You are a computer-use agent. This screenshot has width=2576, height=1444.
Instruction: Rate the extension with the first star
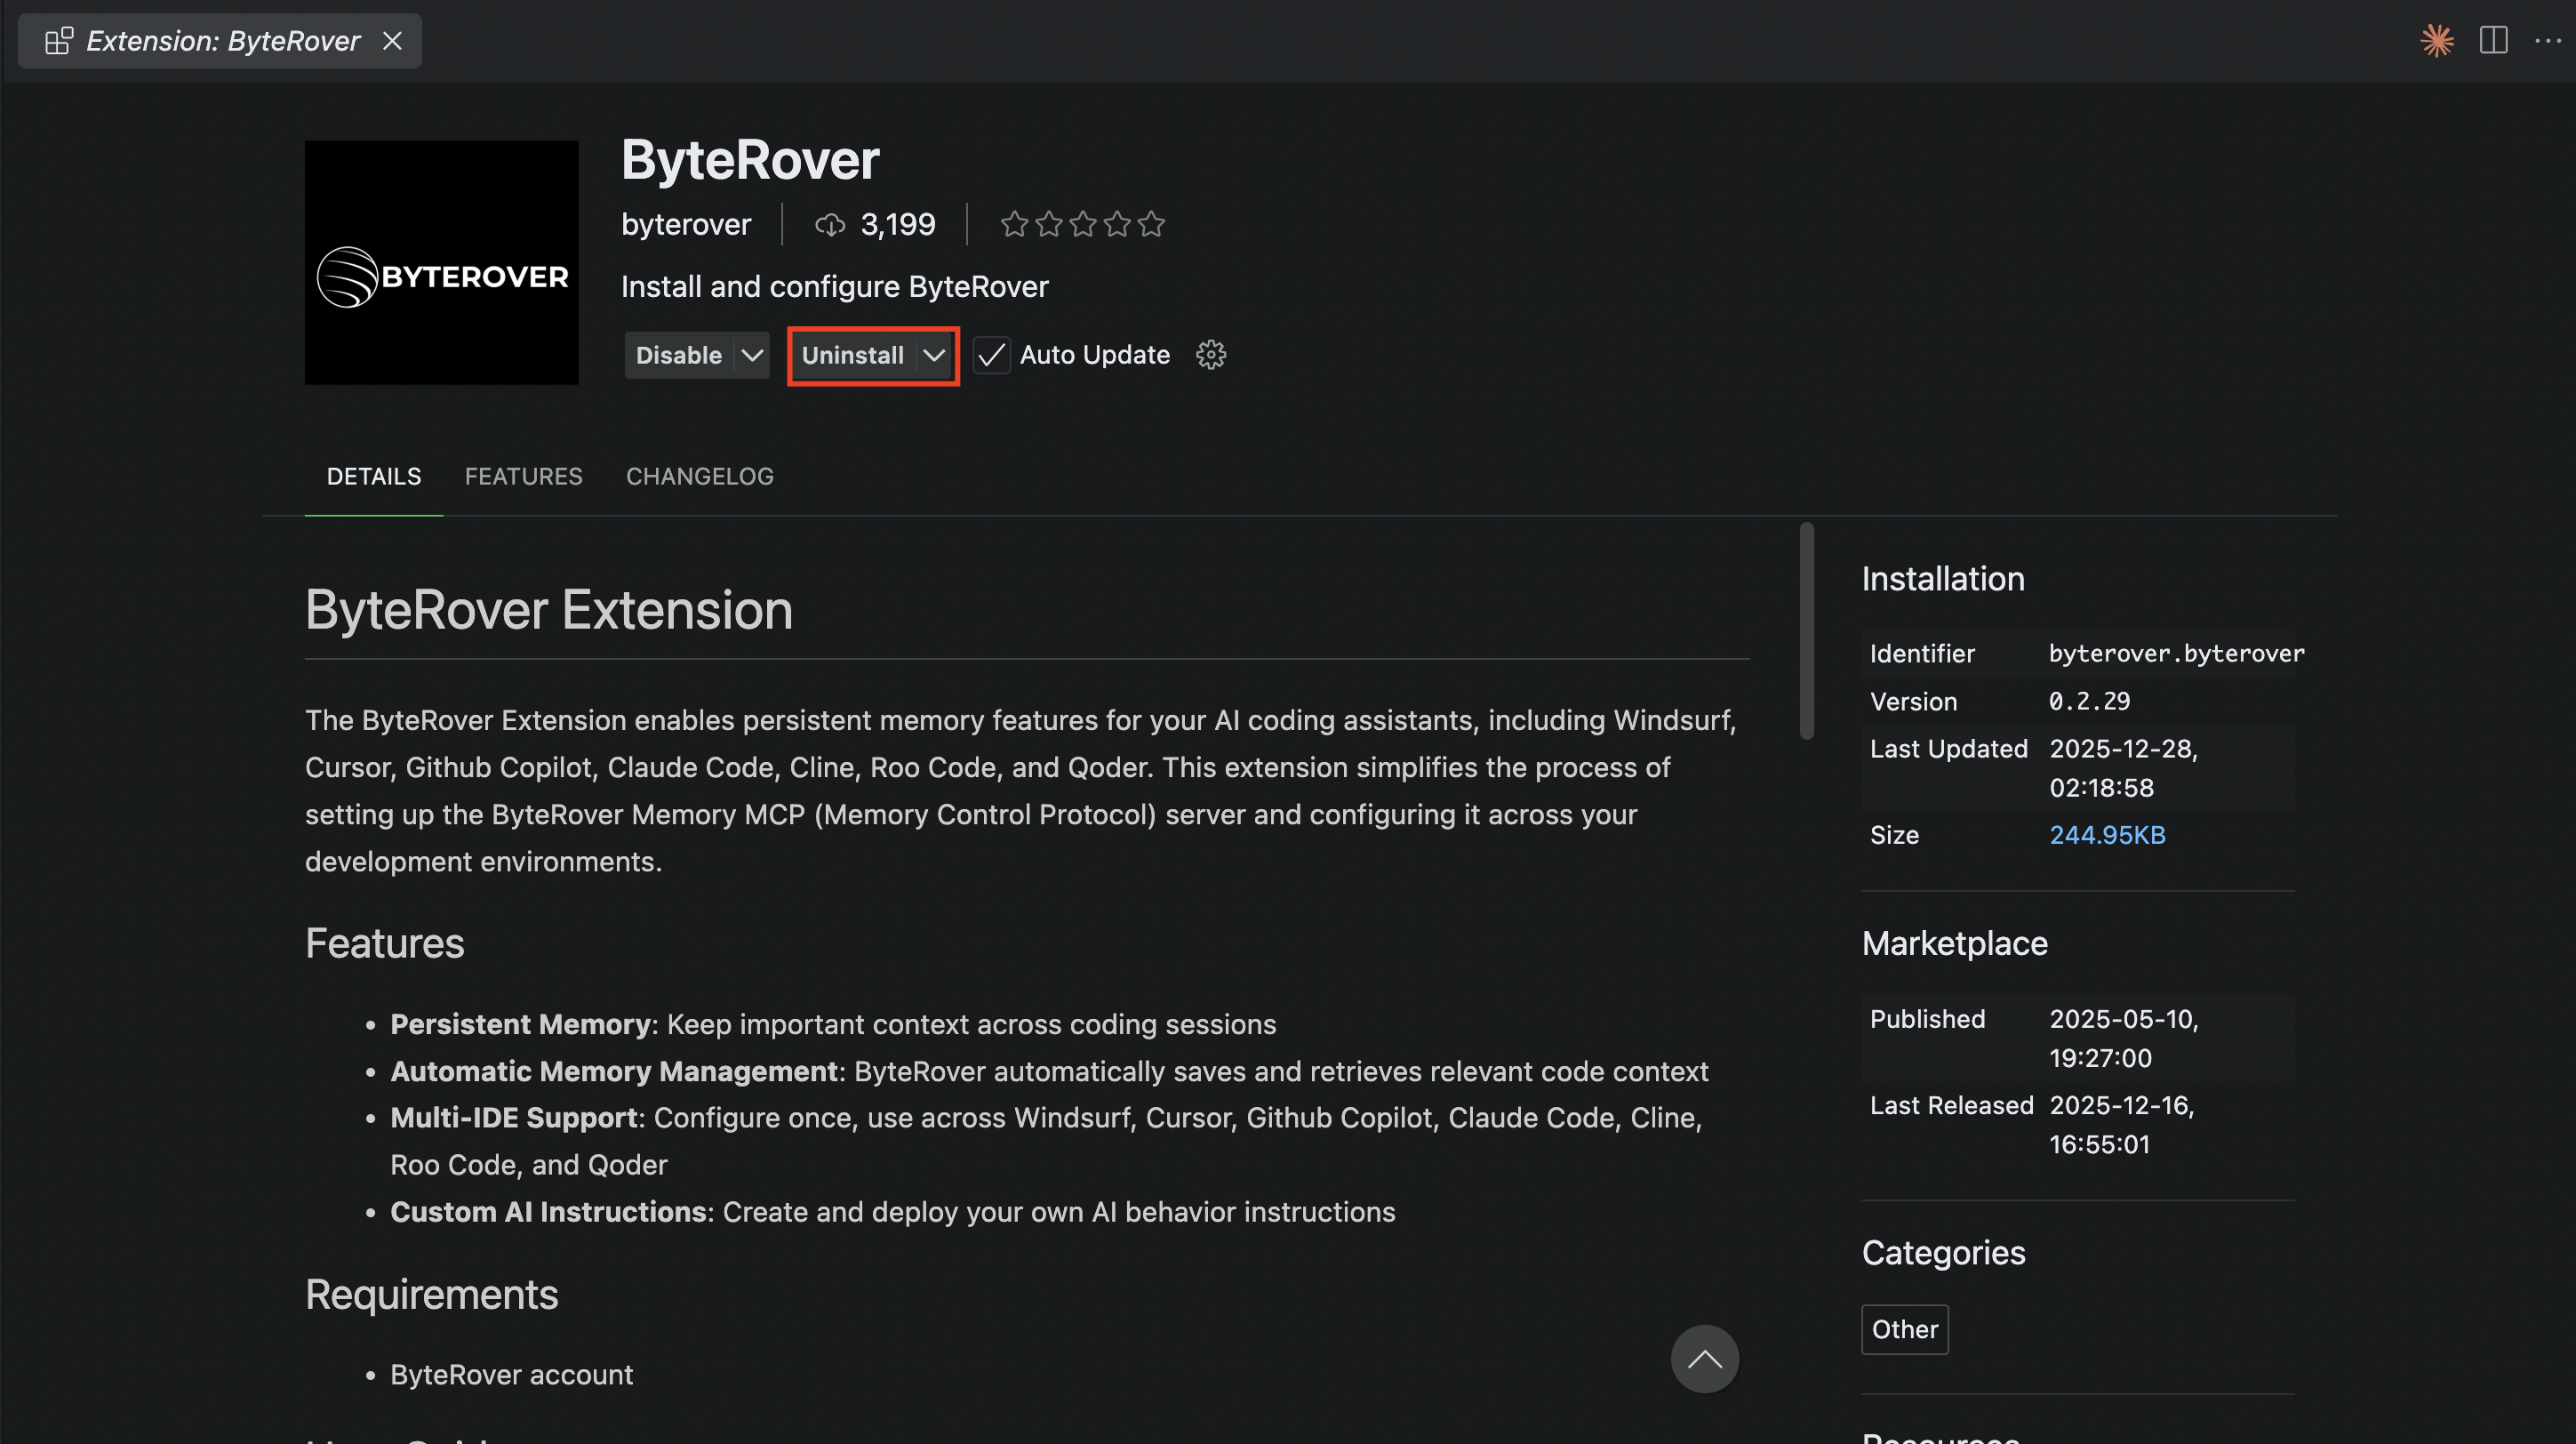point(1015,224)
